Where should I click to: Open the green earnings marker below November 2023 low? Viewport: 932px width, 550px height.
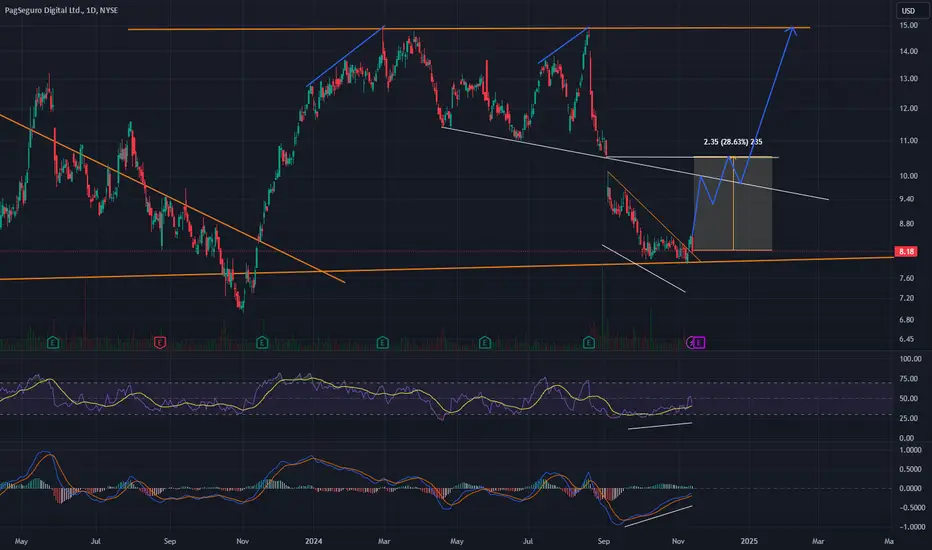262,342
